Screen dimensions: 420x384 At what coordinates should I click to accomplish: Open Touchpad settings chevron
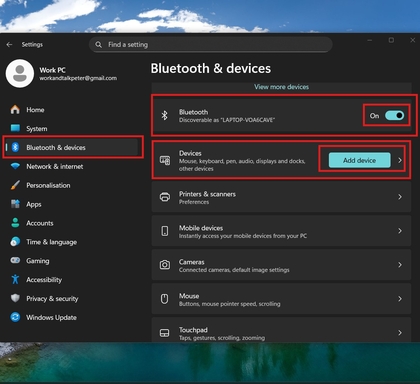pos(400,333)
